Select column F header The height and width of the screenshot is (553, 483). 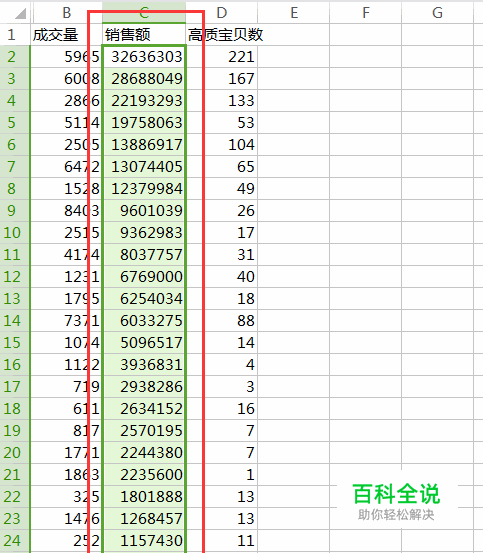[366, 13]
